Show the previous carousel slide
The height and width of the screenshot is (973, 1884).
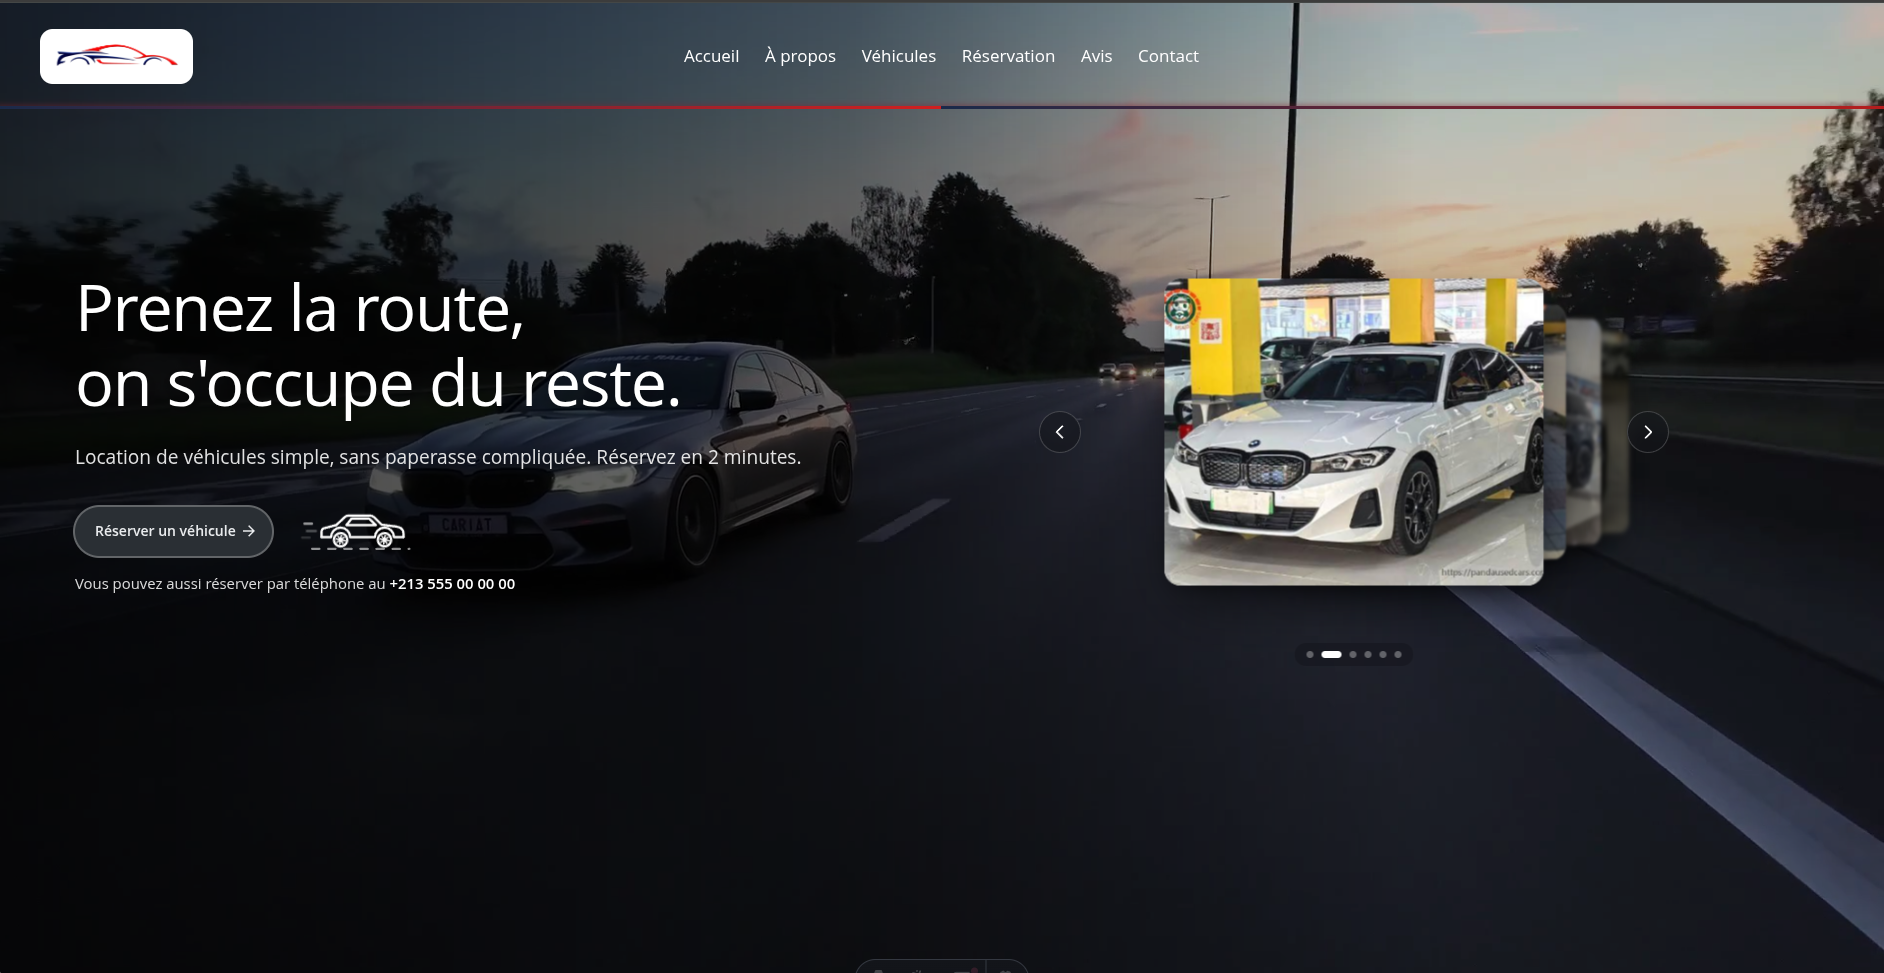(x=1060, y=432)
